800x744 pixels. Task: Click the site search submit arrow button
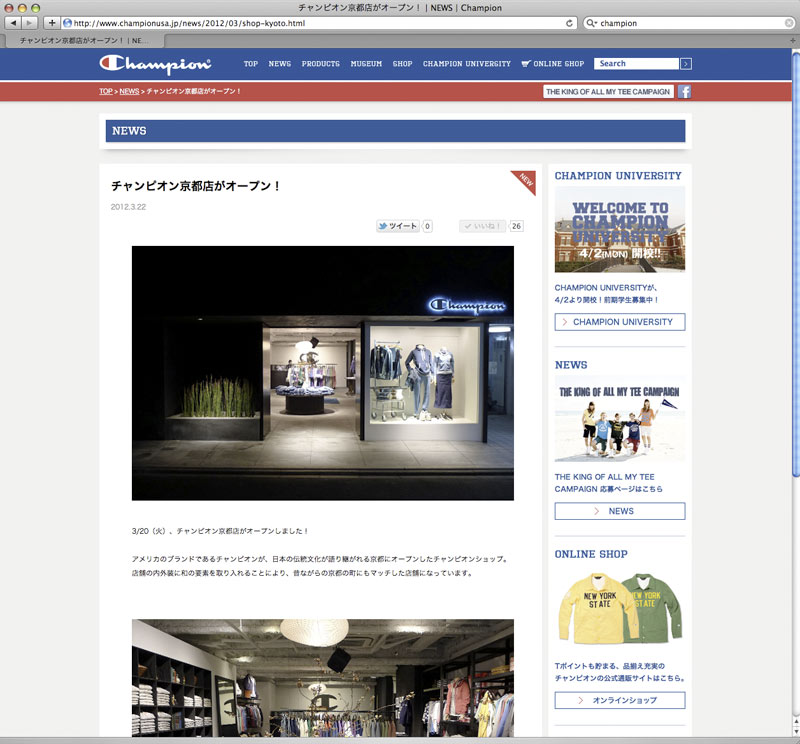click(685, 64)
